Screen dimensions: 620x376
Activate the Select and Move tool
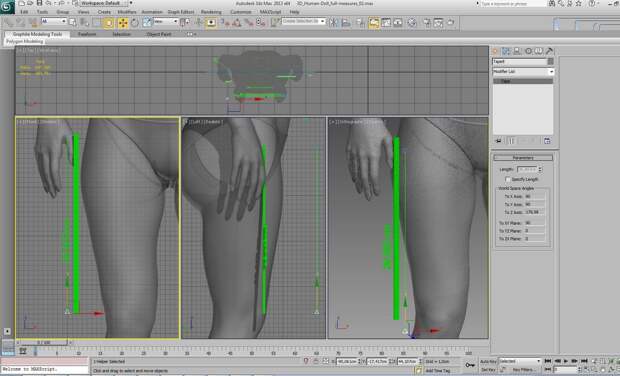point(123,23)
